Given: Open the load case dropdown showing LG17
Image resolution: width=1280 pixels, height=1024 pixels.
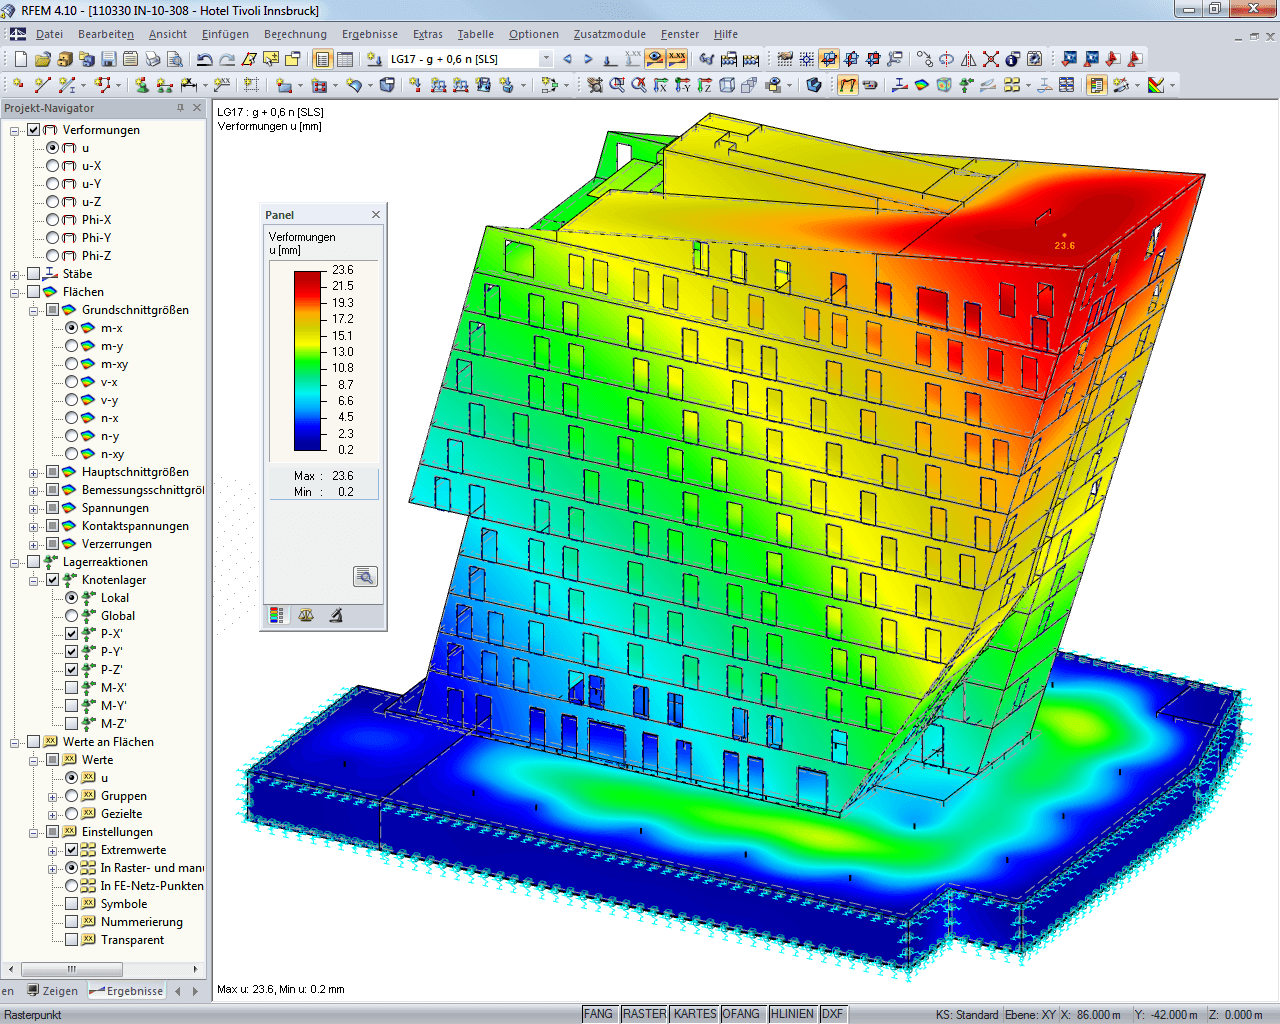Looking at the screenshot, I should (546, 59).
